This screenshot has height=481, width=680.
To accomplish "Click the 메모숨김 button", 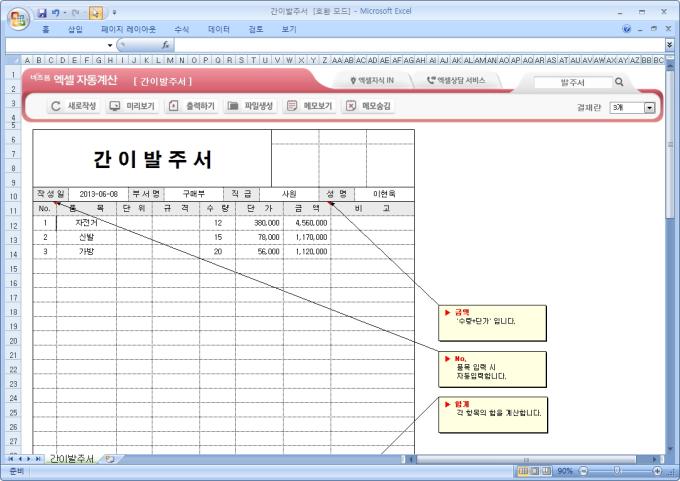I will pyautogui.click(x=369, y=106).
